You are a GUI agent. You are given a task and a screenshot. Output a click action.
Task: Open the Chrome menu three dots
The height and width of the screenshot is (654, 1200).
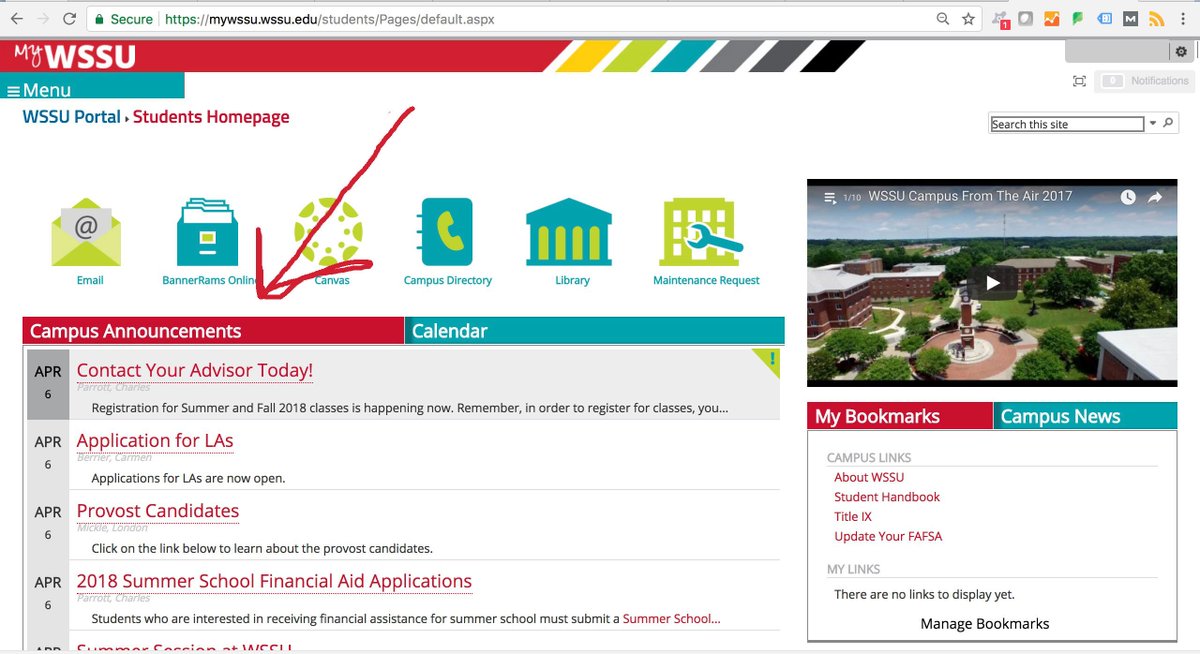pos(1184,19)
